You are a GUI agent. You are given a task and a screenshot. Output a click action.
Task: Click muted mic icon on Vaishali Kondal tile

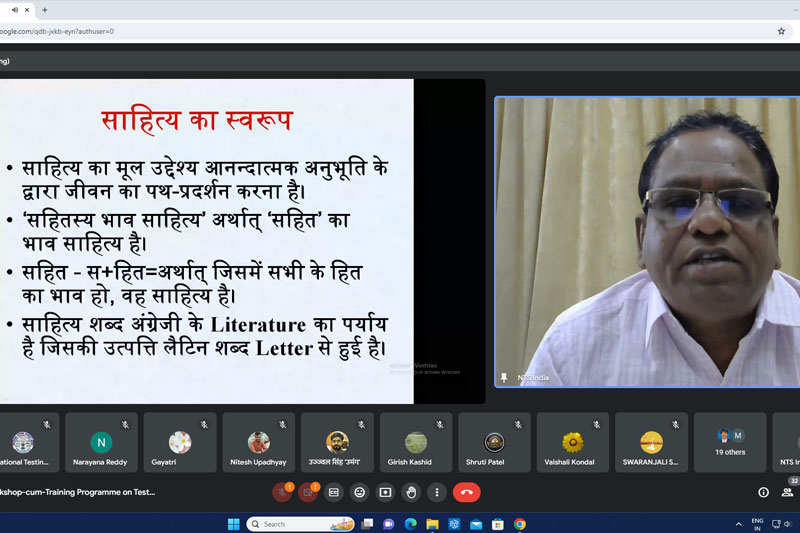596,424
